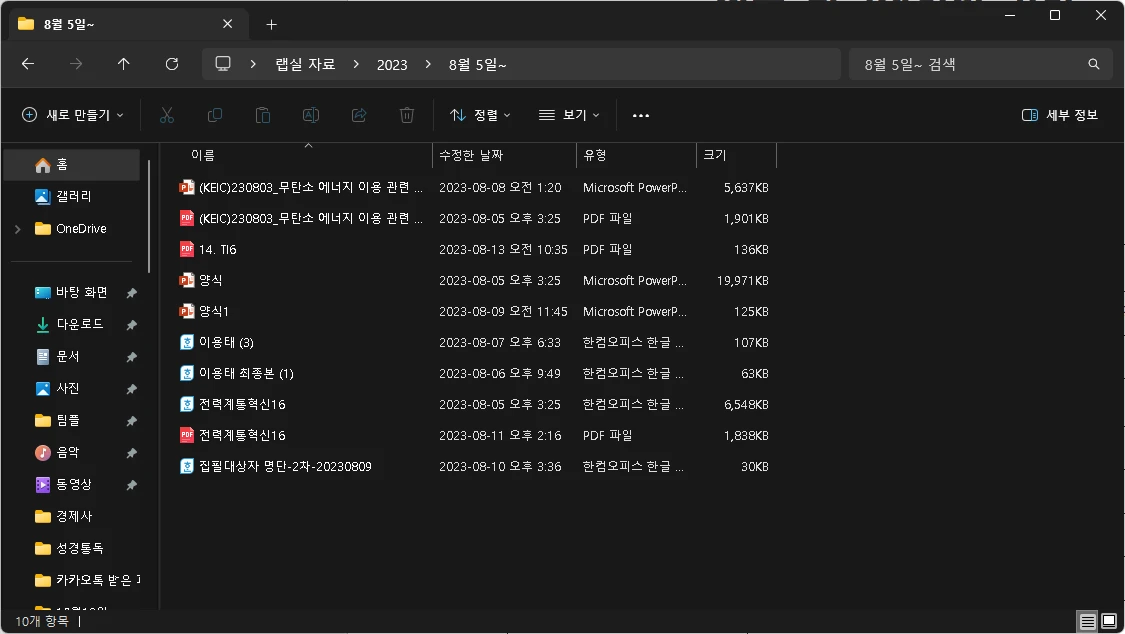
Task: Navigate up one folder level
Action: (x=123, y=64)
